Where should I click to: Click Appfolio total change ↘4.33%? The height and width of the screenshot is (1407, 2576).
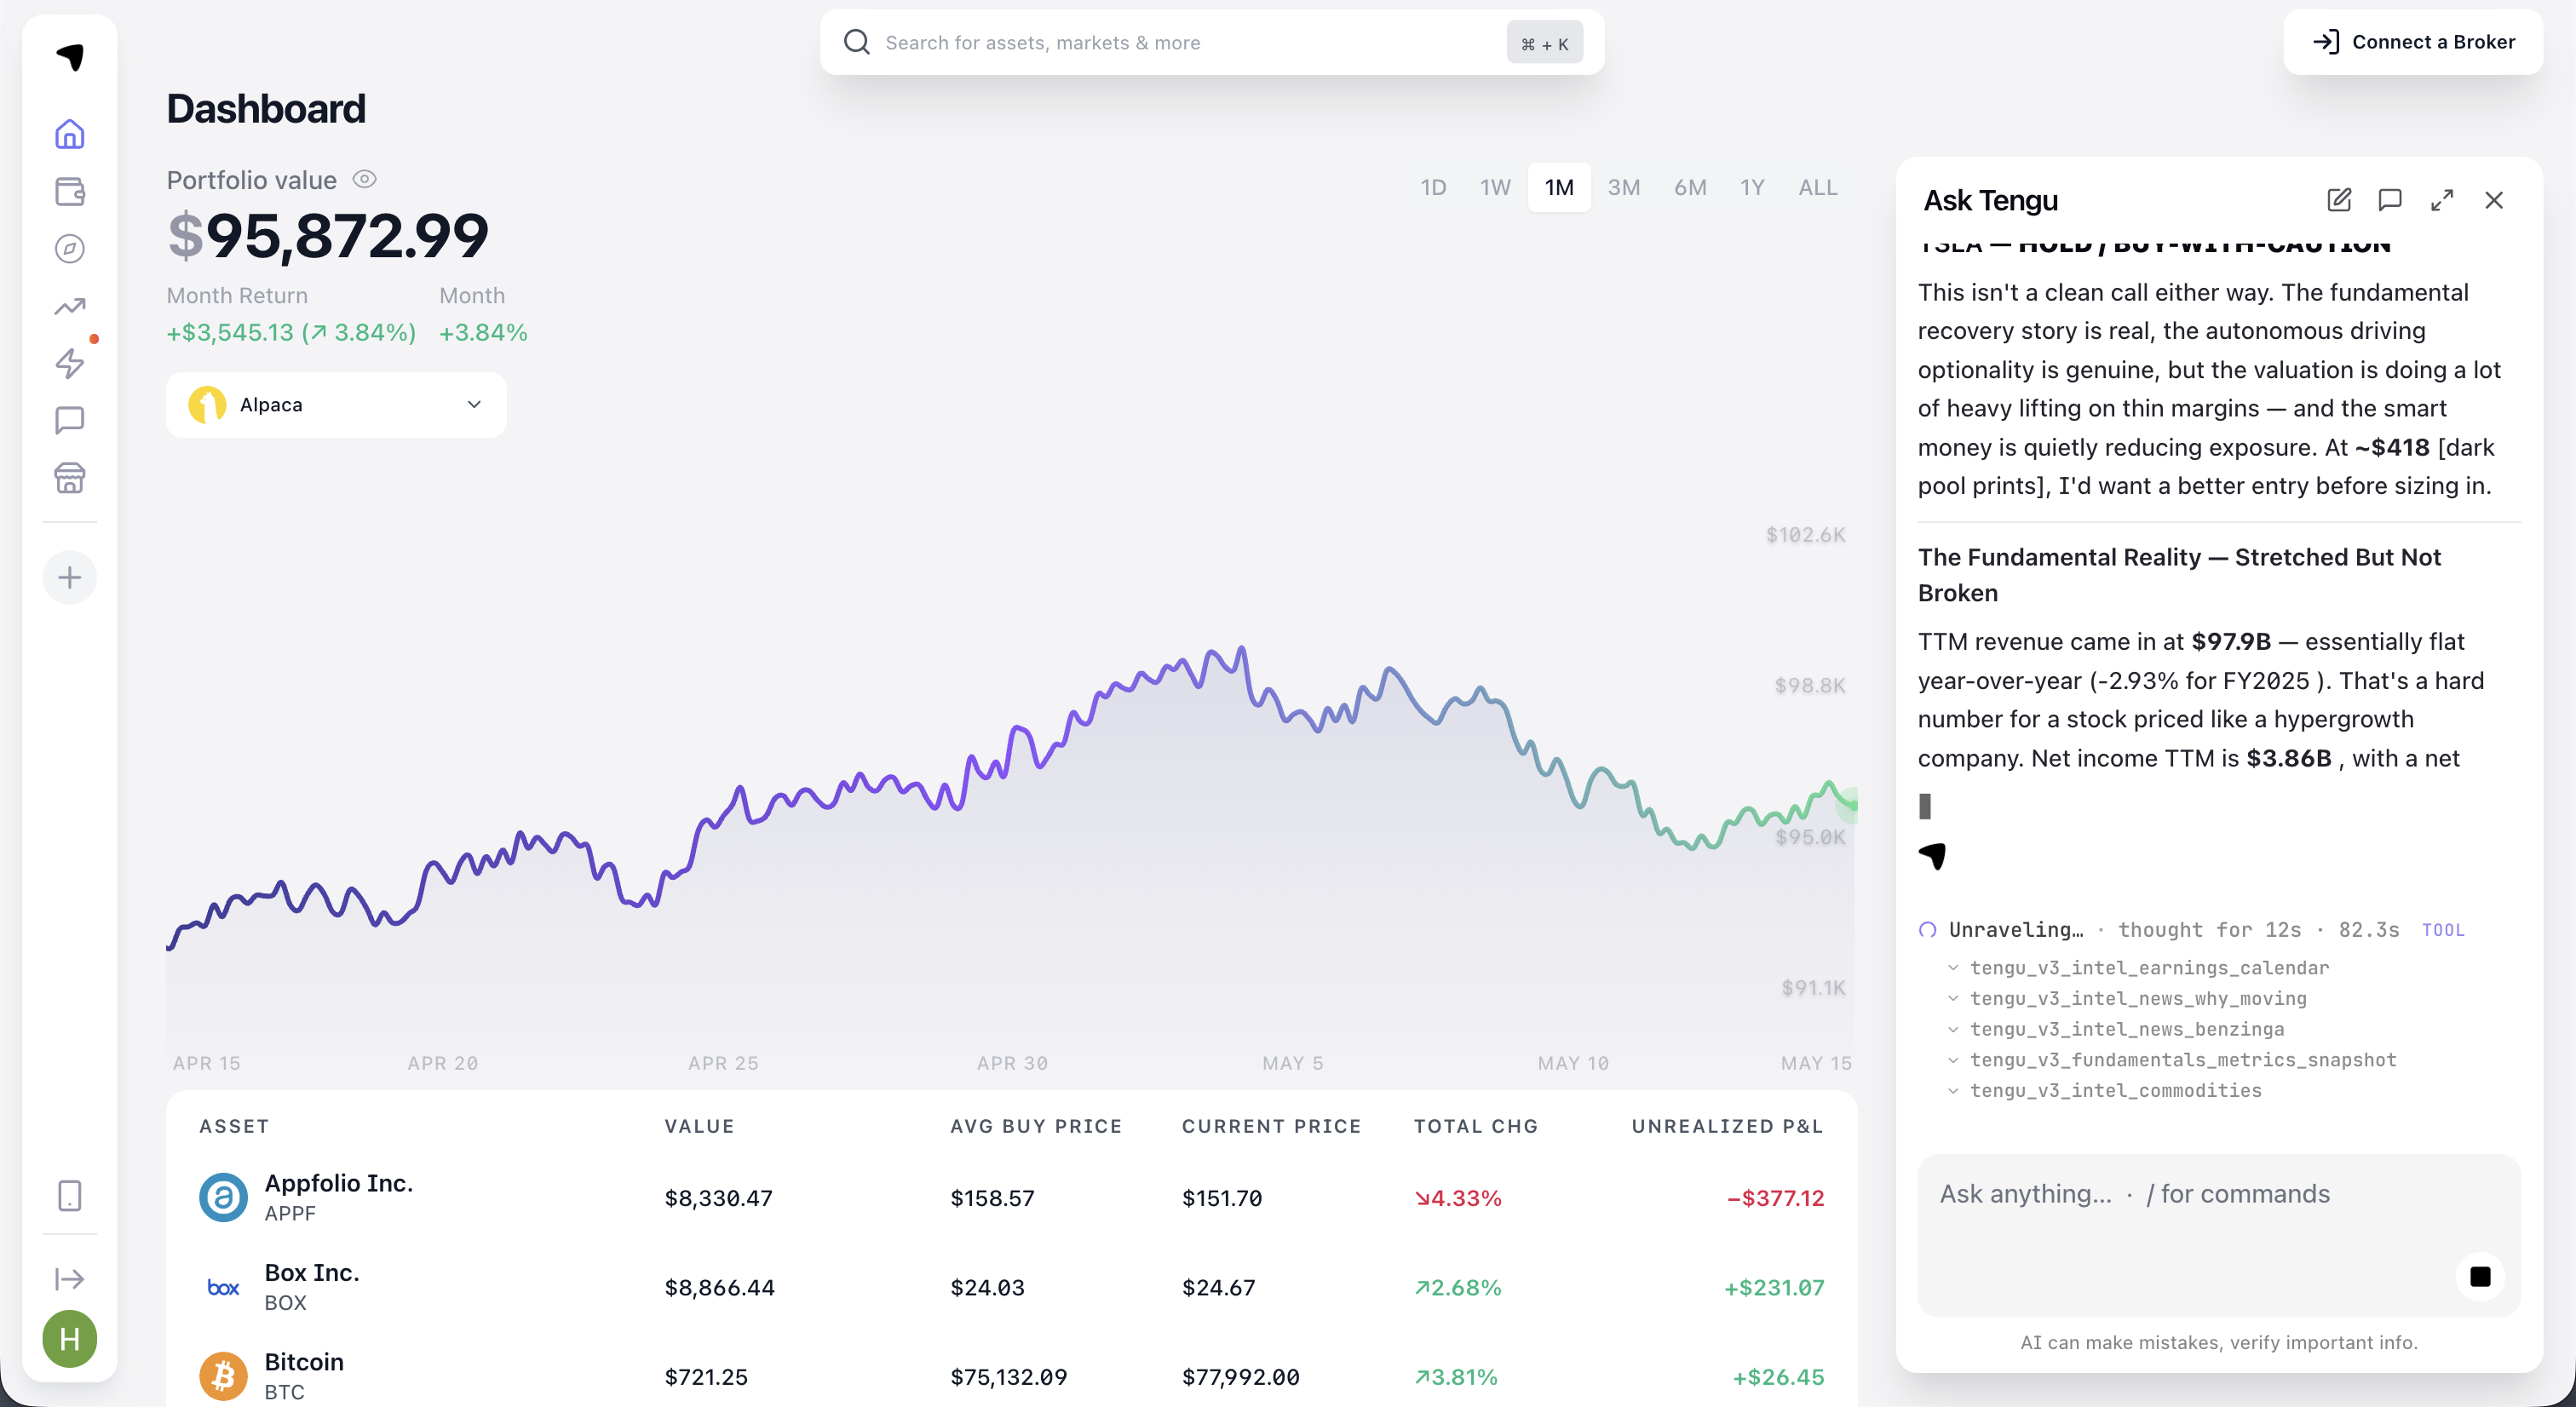[x=1457, y=1198]
